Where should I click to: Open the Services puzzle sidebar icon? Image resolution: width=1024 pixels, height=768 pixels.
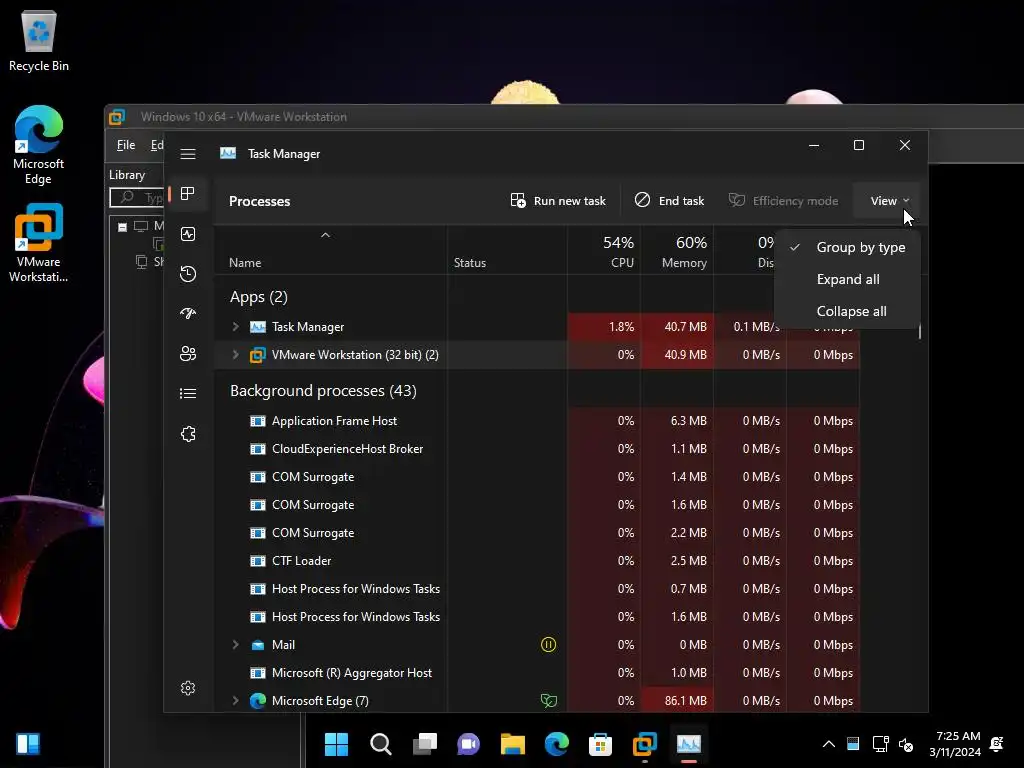(x=188, y=434)
